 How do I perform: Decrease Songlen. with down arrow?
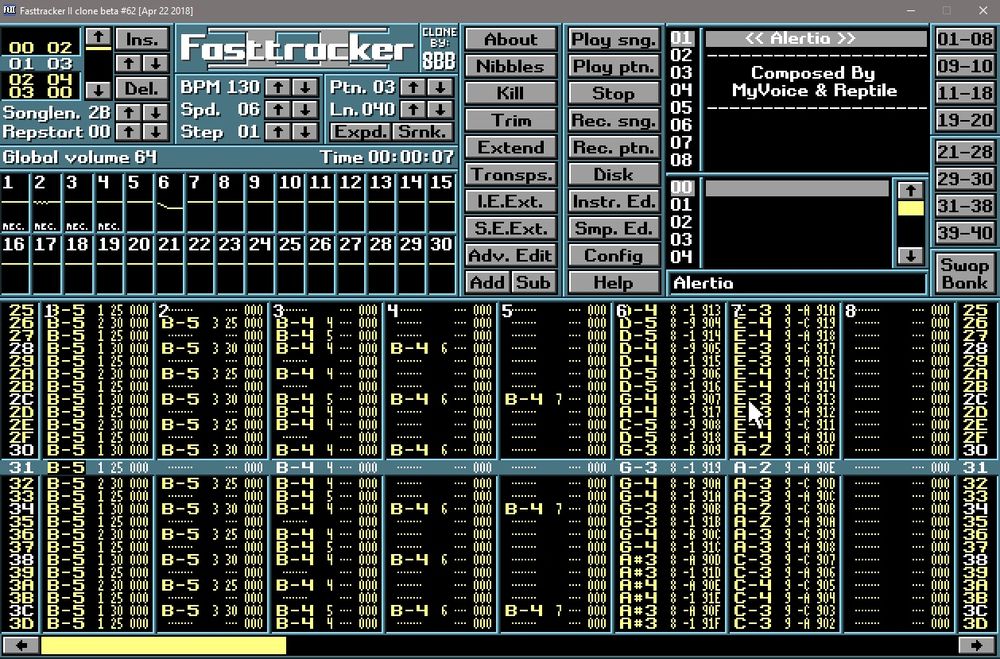(156, 113)
